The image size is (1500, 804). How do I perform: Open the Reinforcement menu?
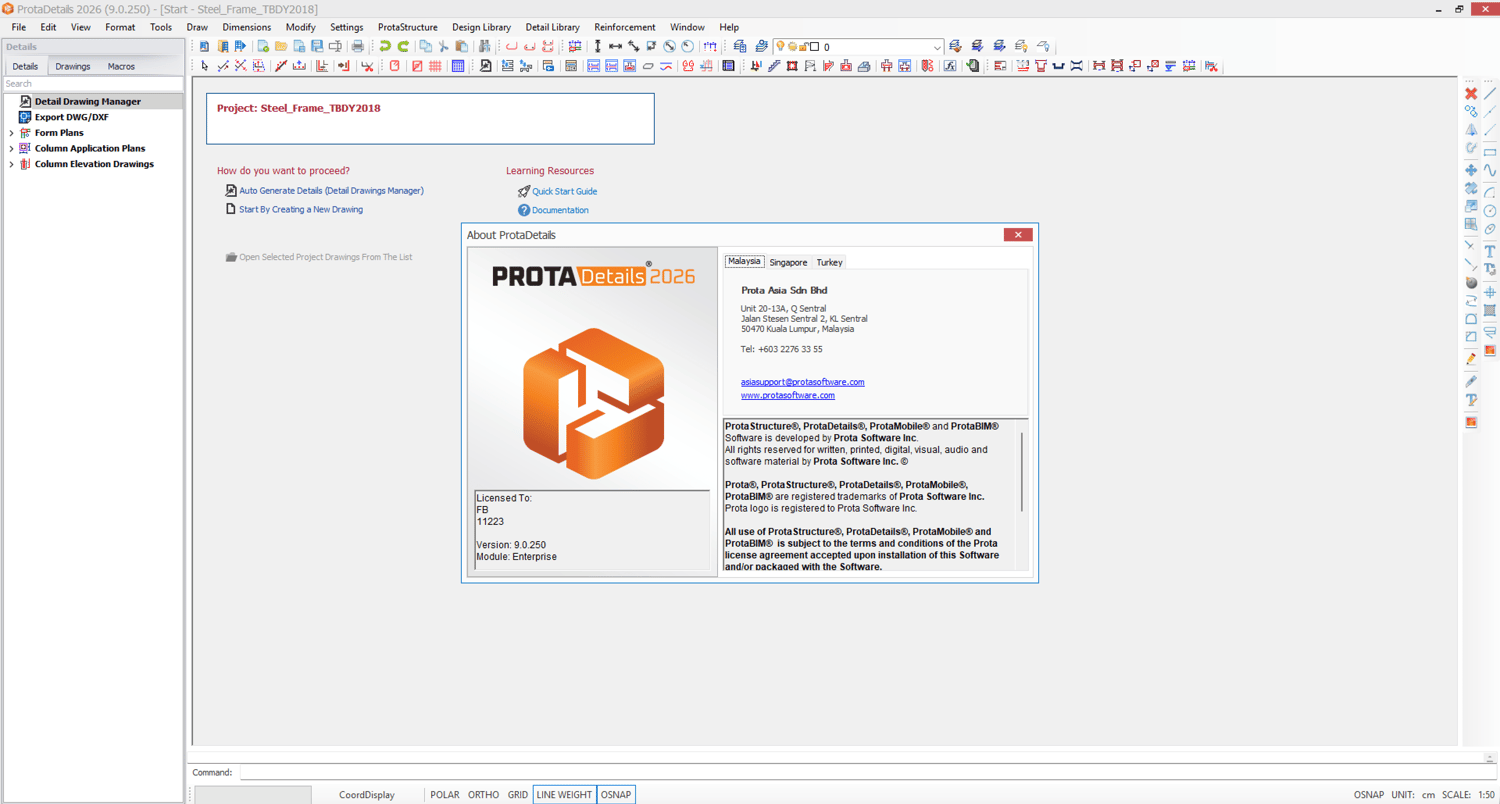(x=625, y=27)
